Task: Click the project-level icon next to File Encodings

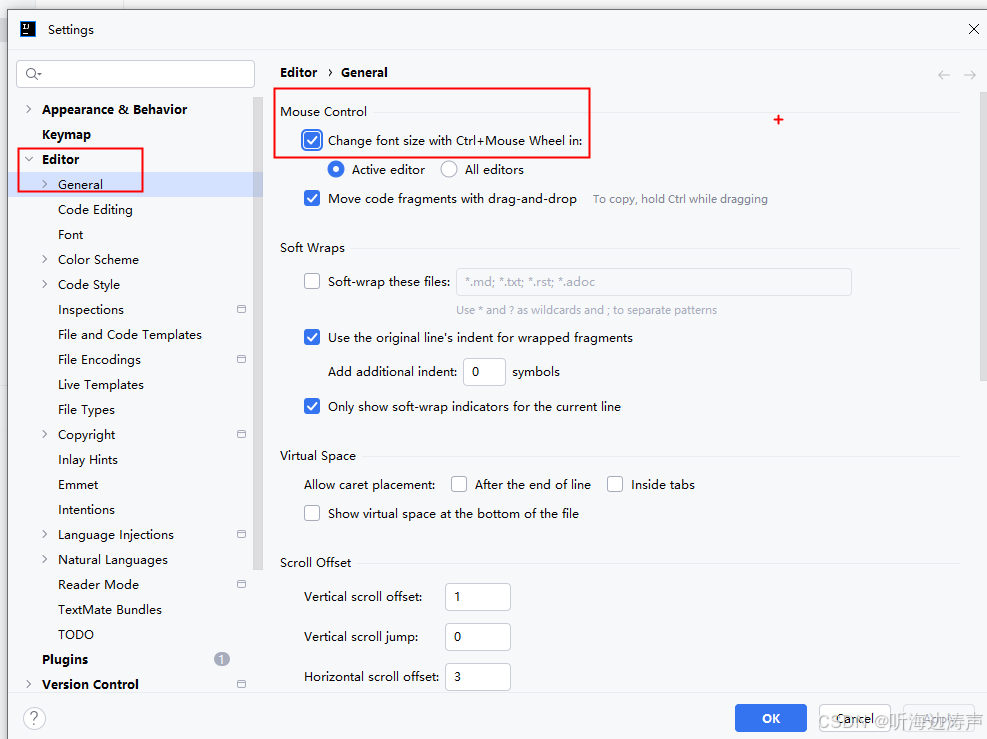Action: click(x=241, y=359)
